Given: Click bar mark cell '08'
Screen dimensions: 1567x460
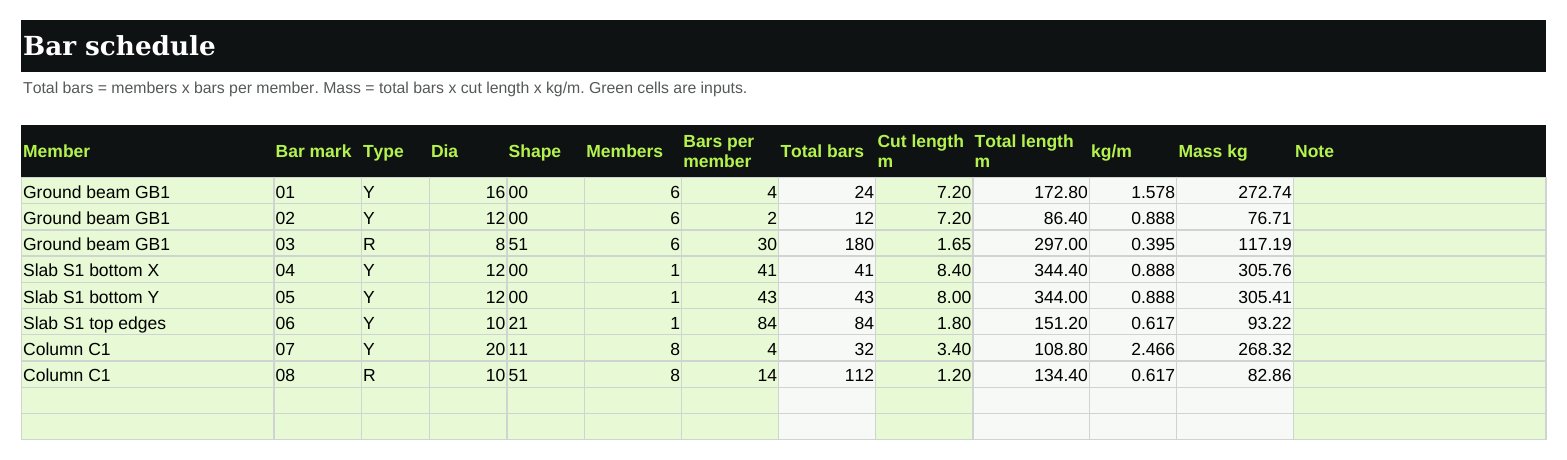Looking at the screenshot, I should (x=318, y=375).
